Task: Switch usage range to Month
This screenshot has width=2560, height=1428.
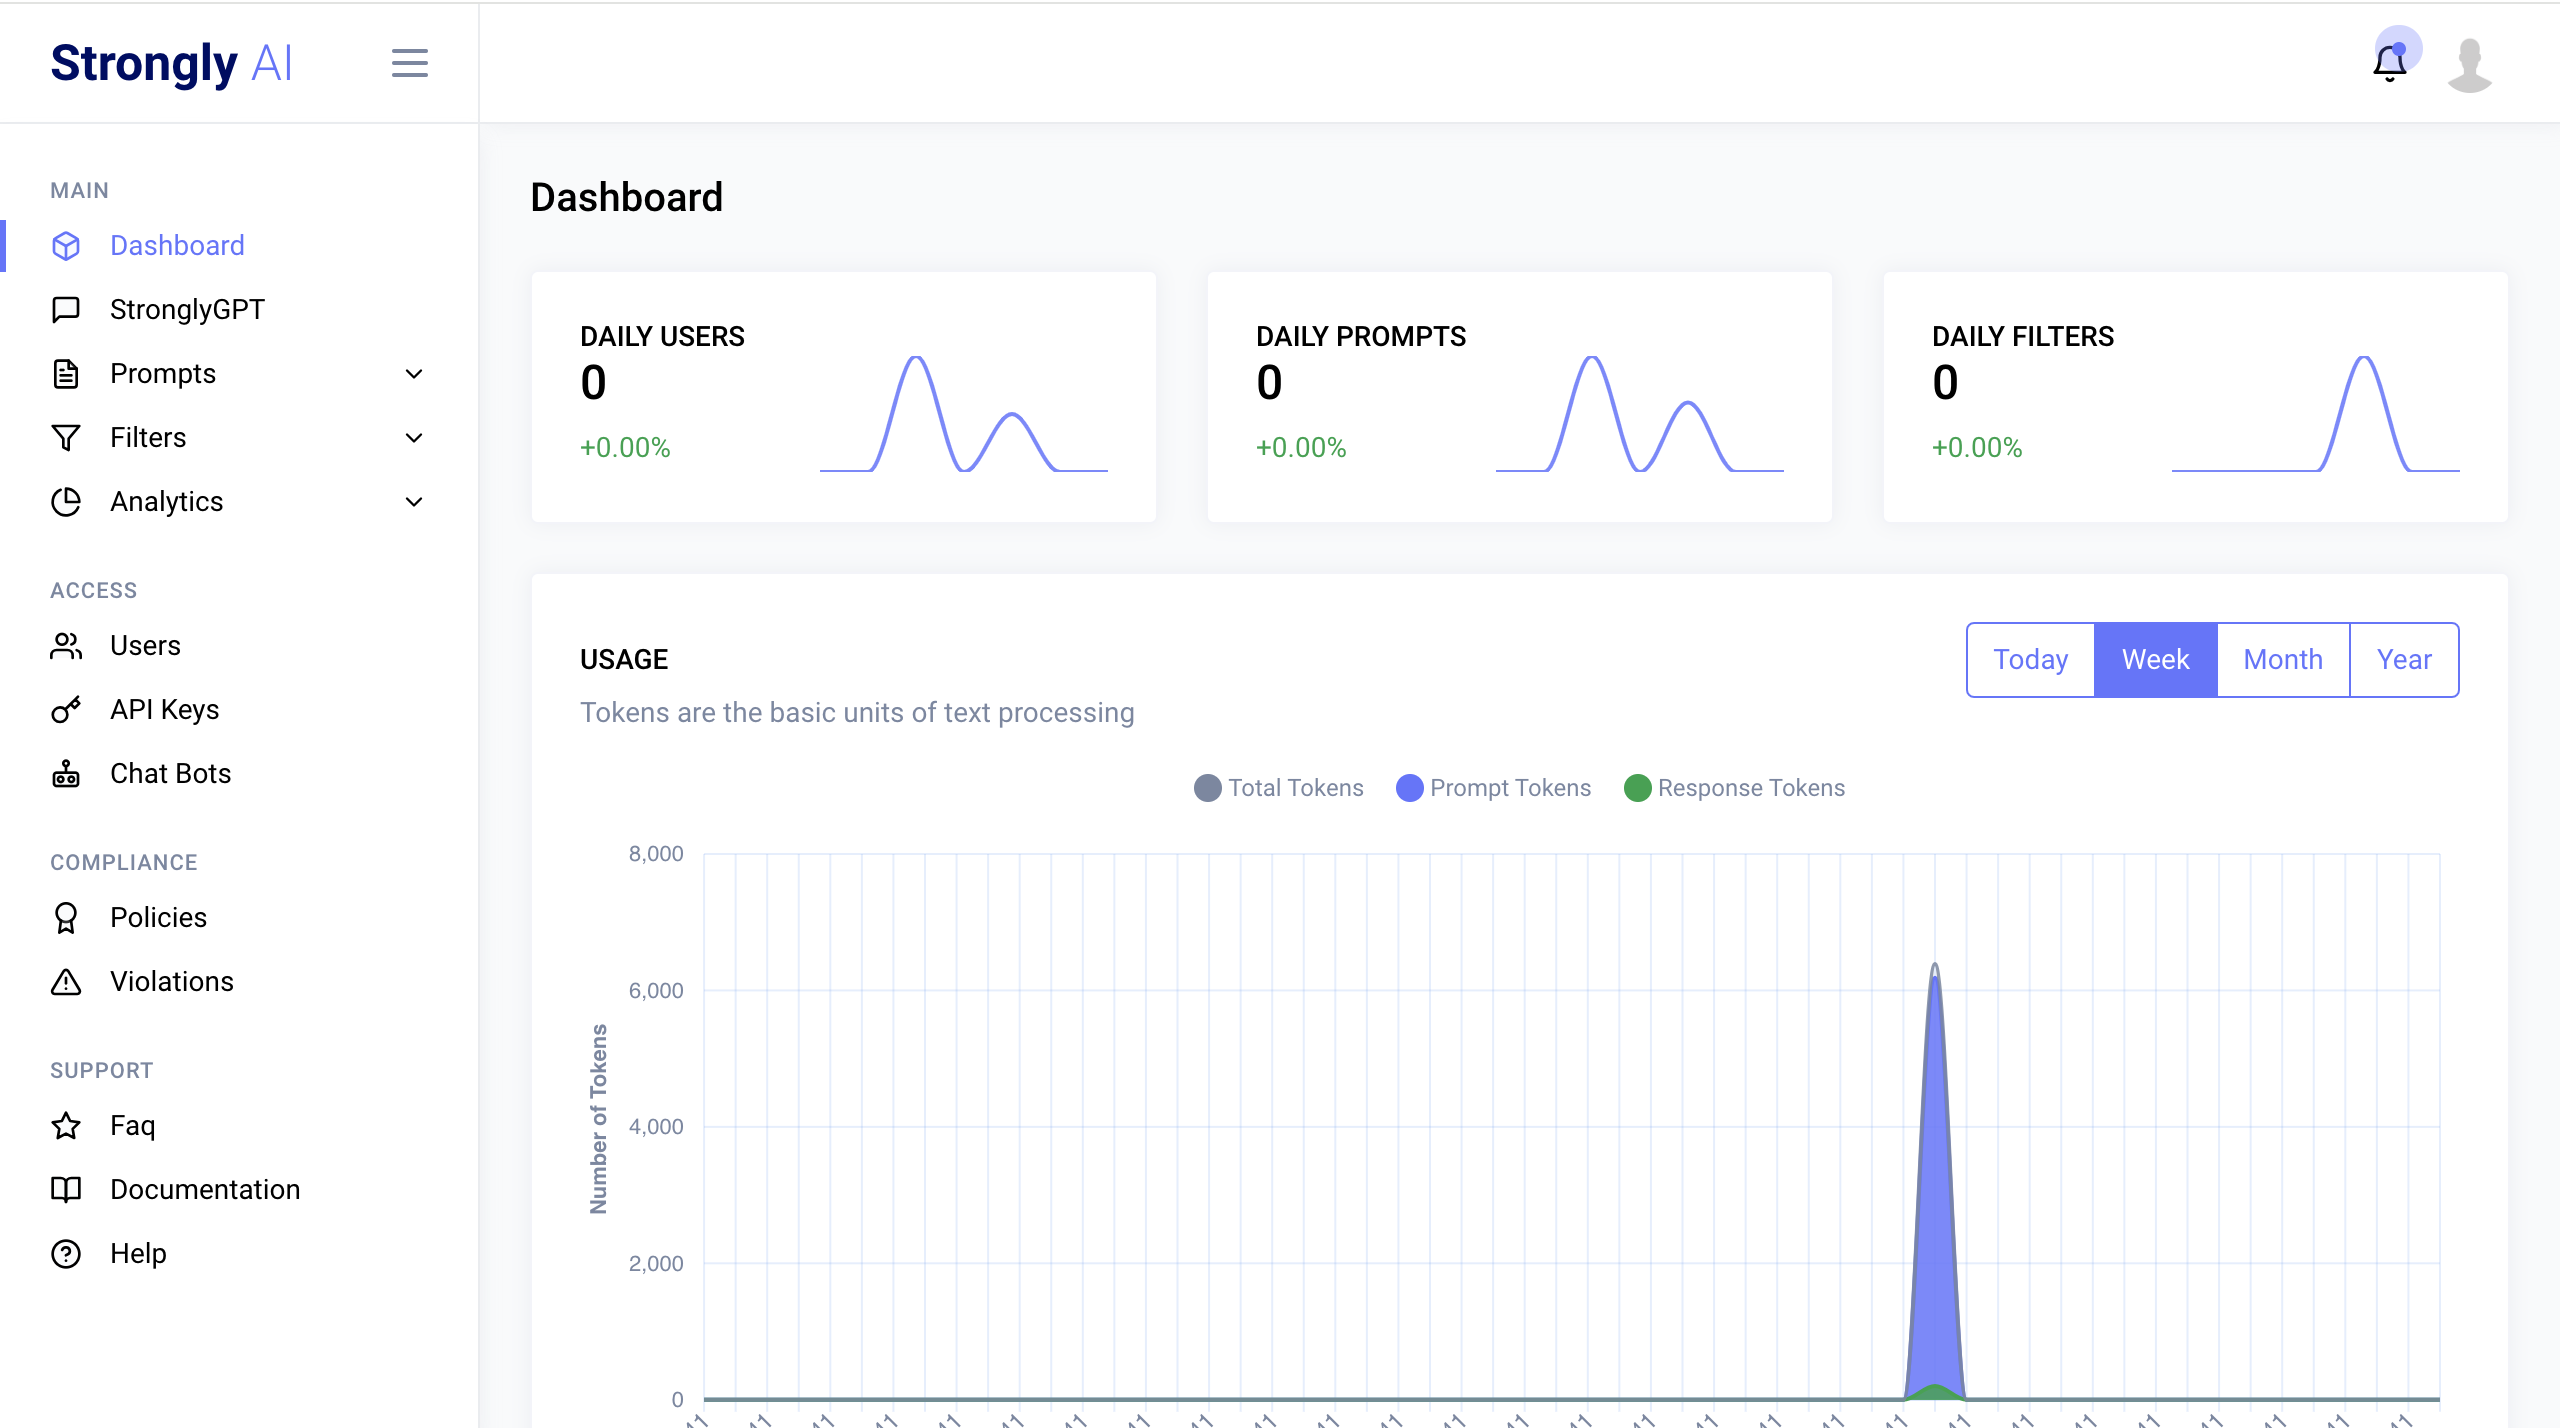Action: click(x=2283, y=660)
